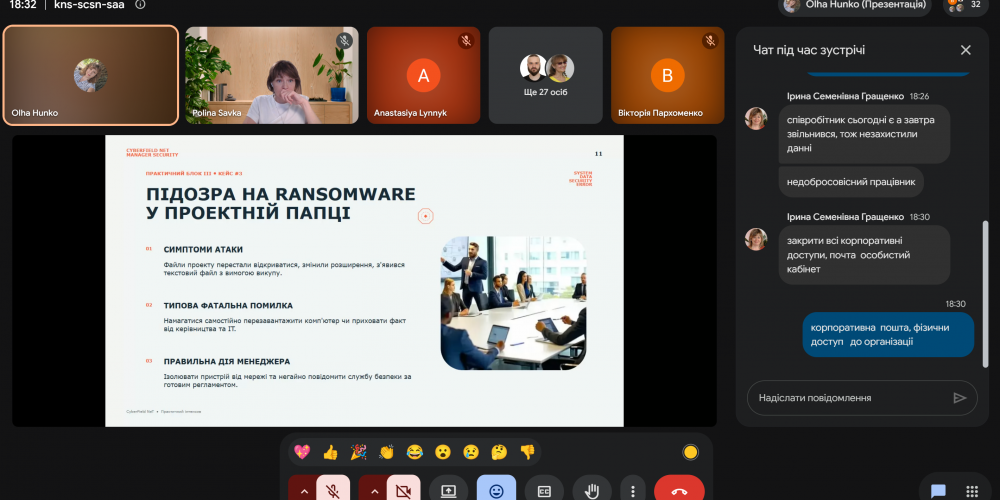Expand audio settings chevron next to microphone
This screenshot has width=1000, height=500.
tap(304, 490)
